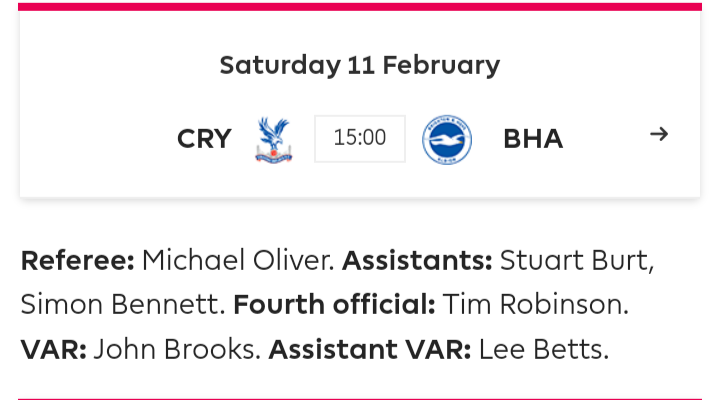Select assistant name Stuart Burt
The height and width of the screenshot is (400, 720).
coord(576,260)
